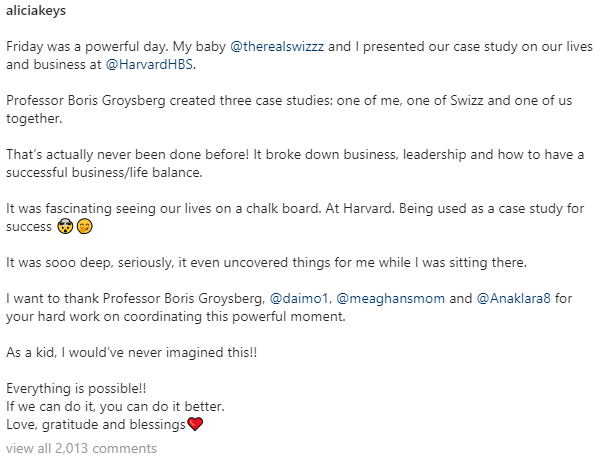Click the 'Friday was a powerful day' sentence
Screen dimensions: 602x463
point(87,46)
